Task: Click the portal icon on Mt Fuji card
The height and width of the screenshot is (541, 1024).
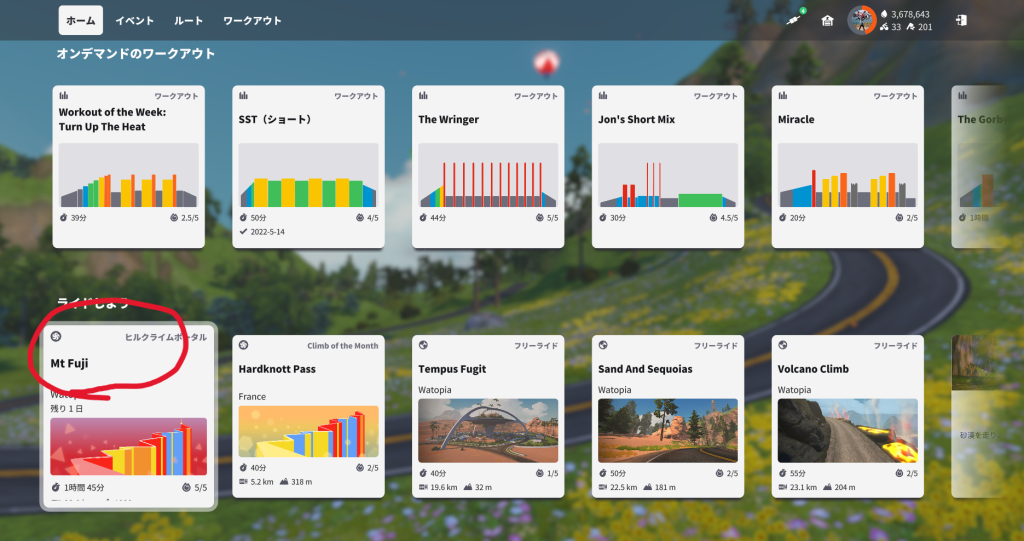Action: tap(56, 336)
